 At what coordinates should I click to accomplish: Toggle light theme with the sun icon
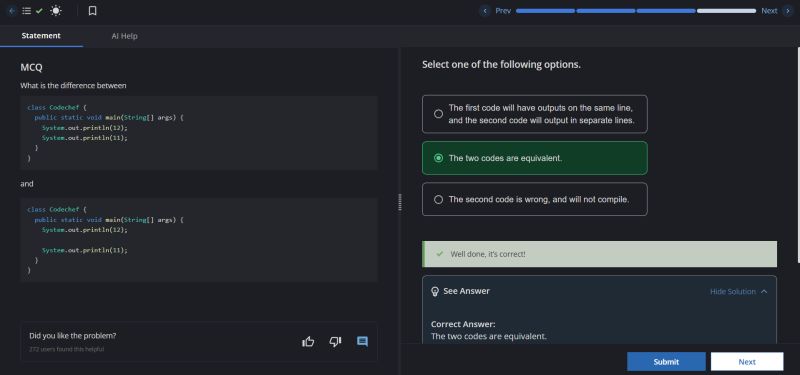point(56,11)
